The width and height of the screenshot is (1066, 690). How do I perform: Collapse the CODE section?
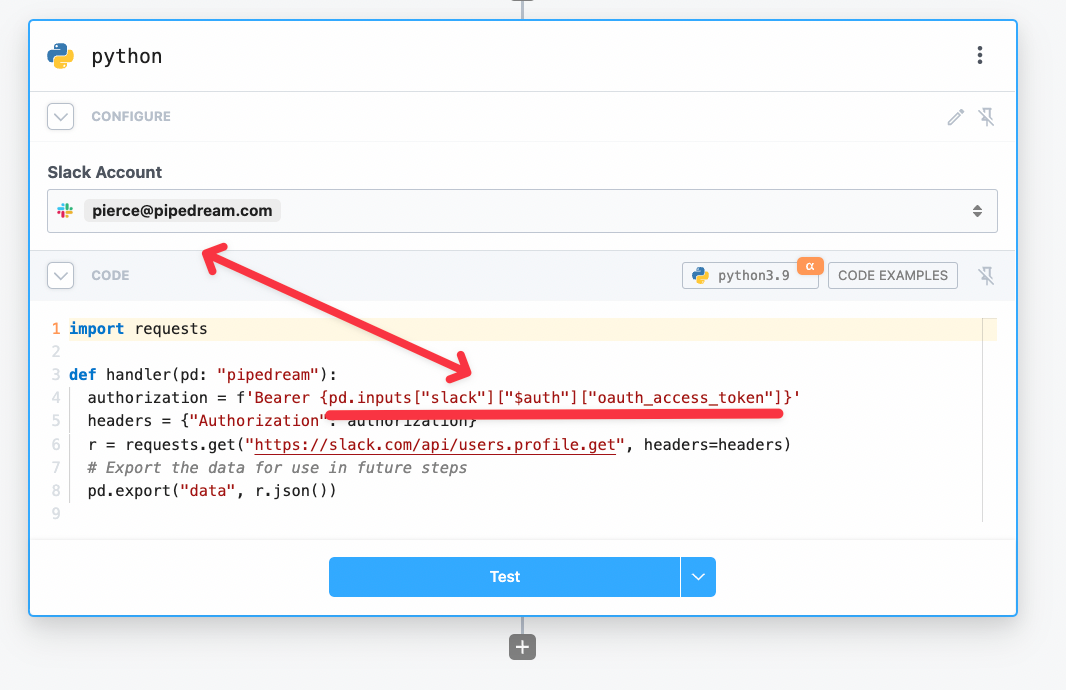tap(60, 274)
